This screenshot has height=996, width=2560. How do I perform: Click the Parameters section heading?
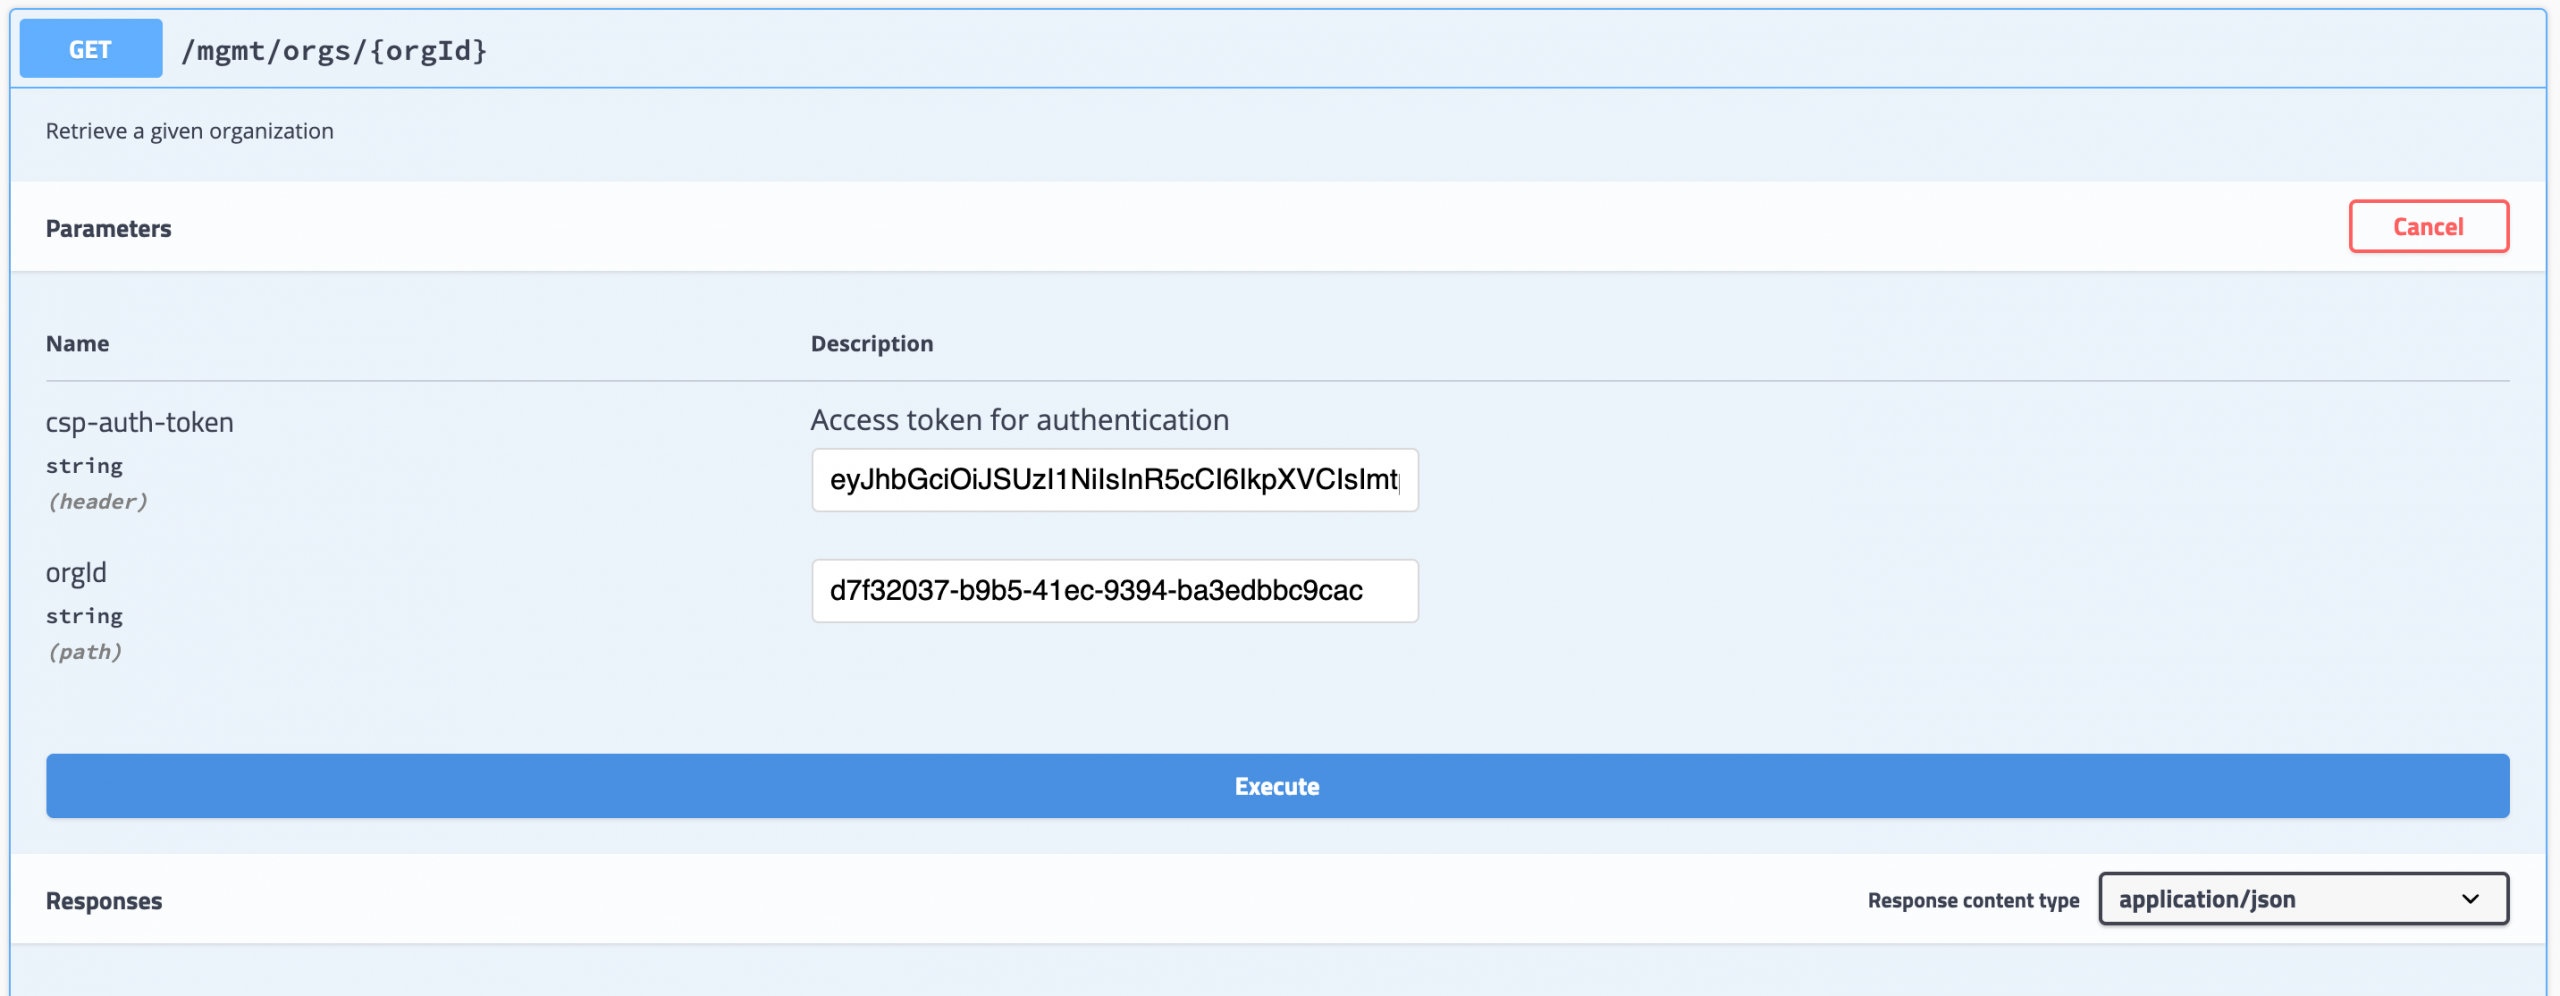pyautogui.click(x=108, y=229)
